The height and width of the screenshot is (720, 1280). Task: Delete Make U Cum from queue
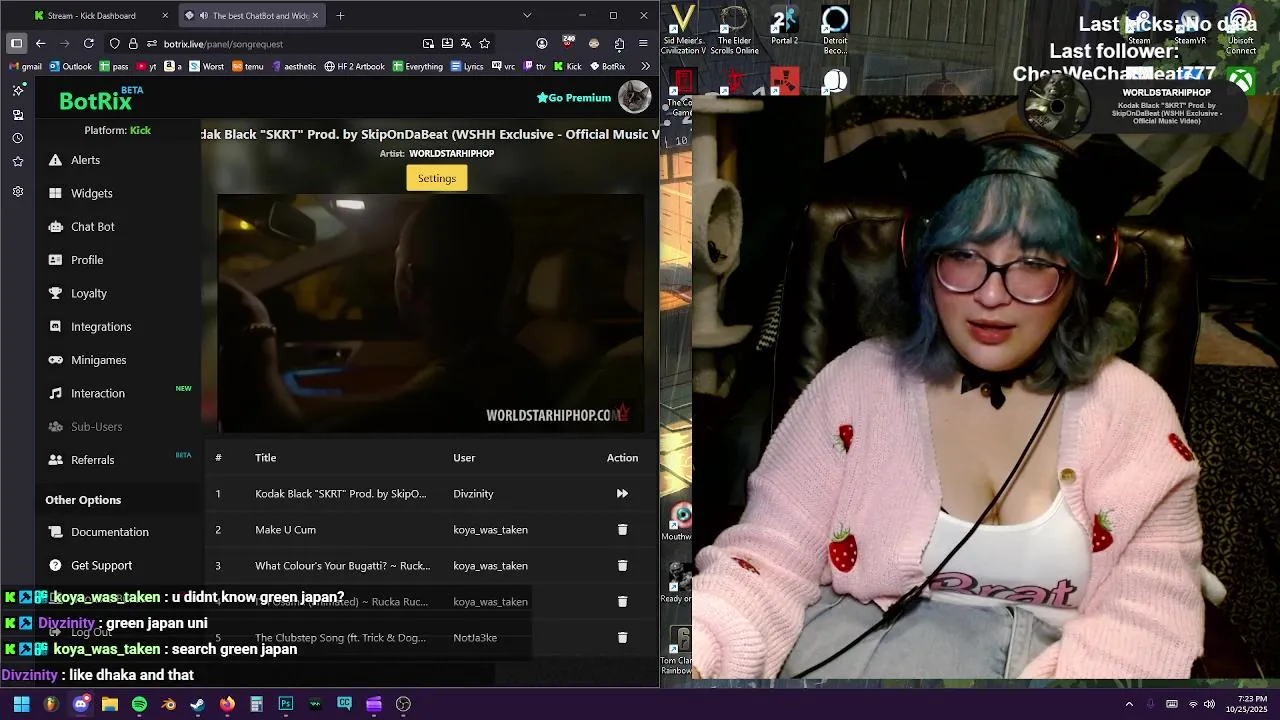point(622,529)
